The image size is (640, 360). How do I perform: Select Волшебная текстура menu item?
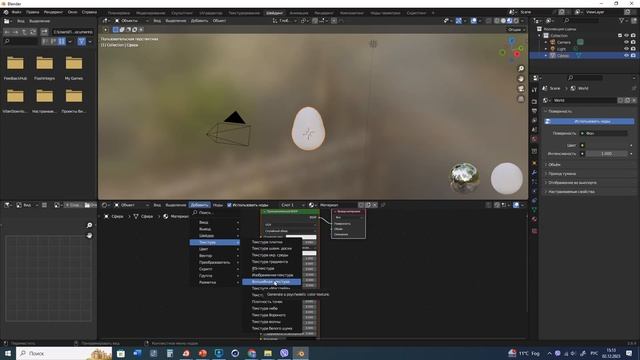coord(271,282)
